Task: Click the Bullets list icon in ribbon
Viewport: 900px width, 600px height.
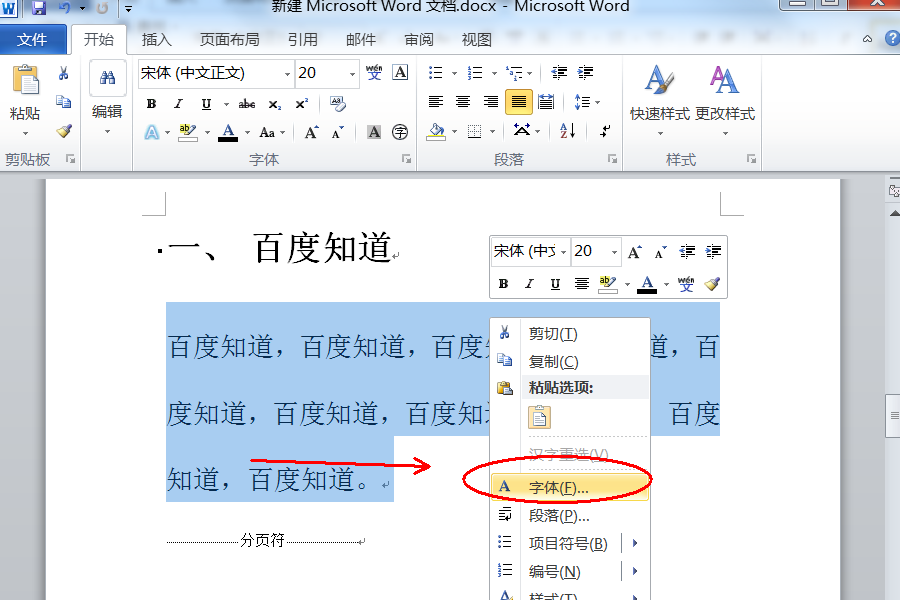Action: pyautogui.click(x=436, y=73)
